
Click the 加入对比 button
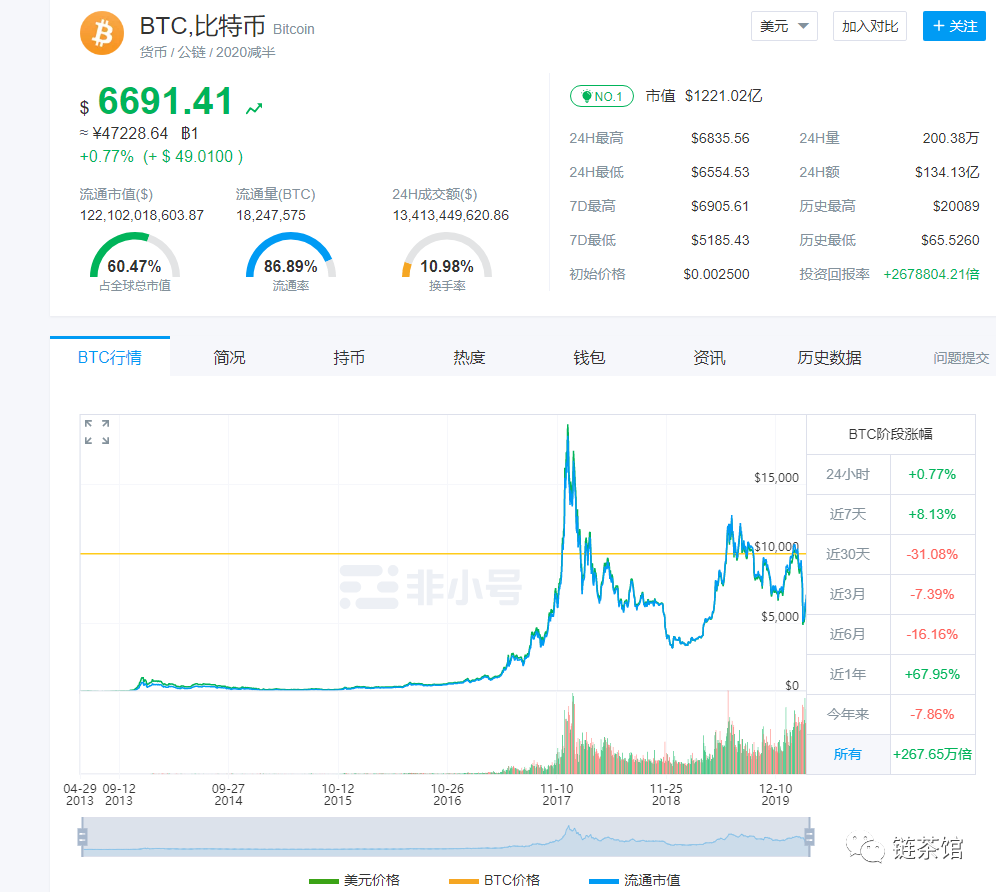(870, 26)
